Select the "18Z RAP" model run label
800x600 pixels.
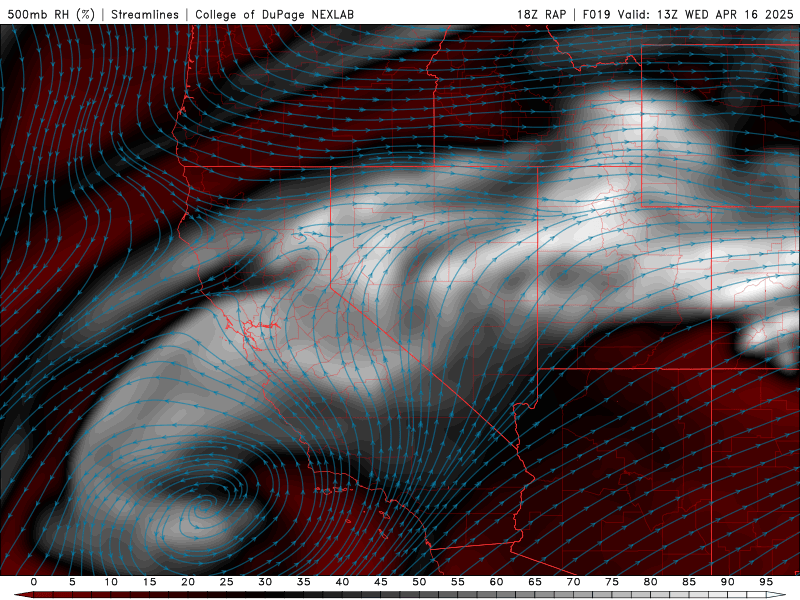(541, 14)
